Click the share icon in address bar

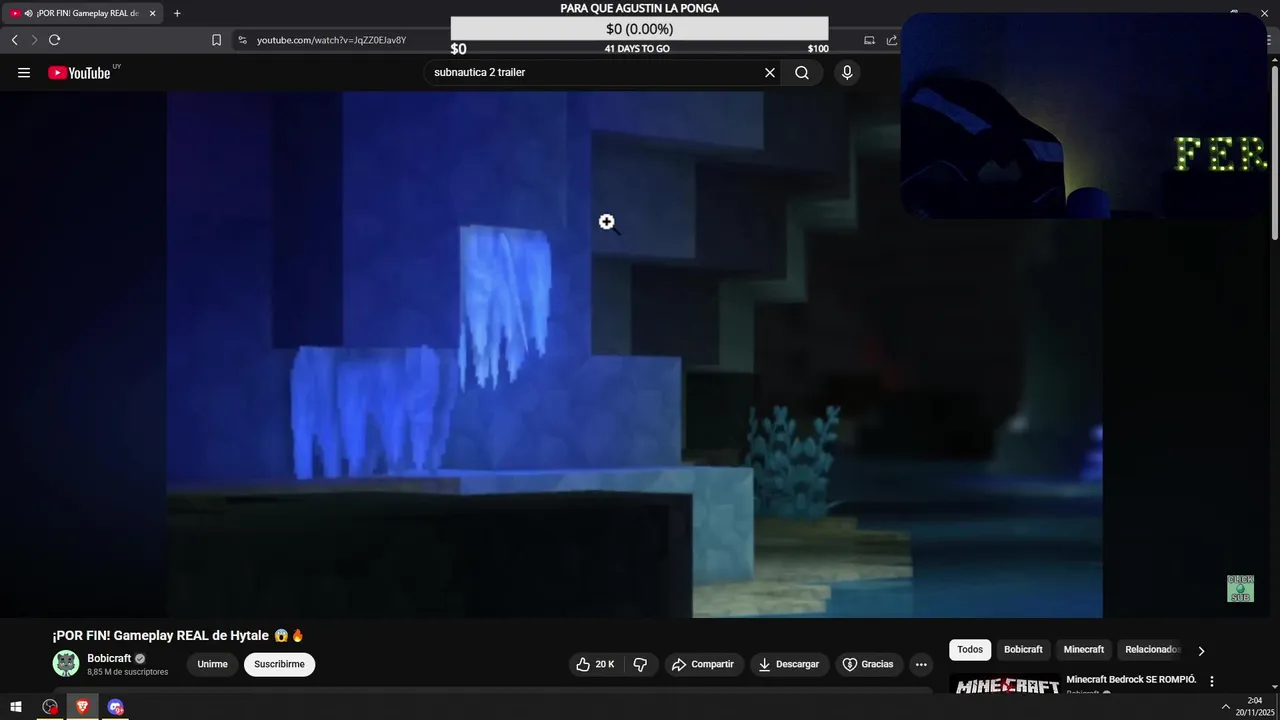(892, 40)
